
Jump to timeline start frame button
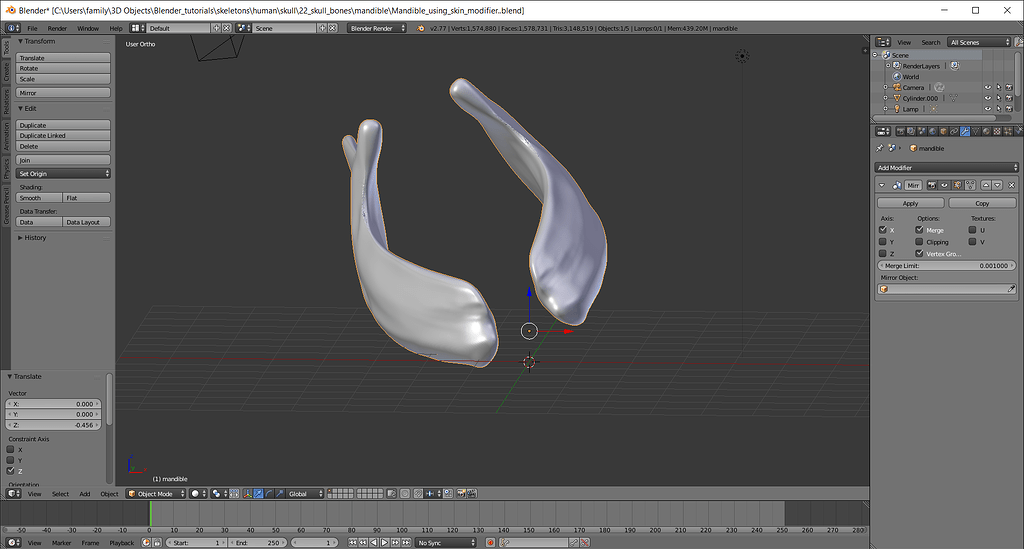click(353, 542)
